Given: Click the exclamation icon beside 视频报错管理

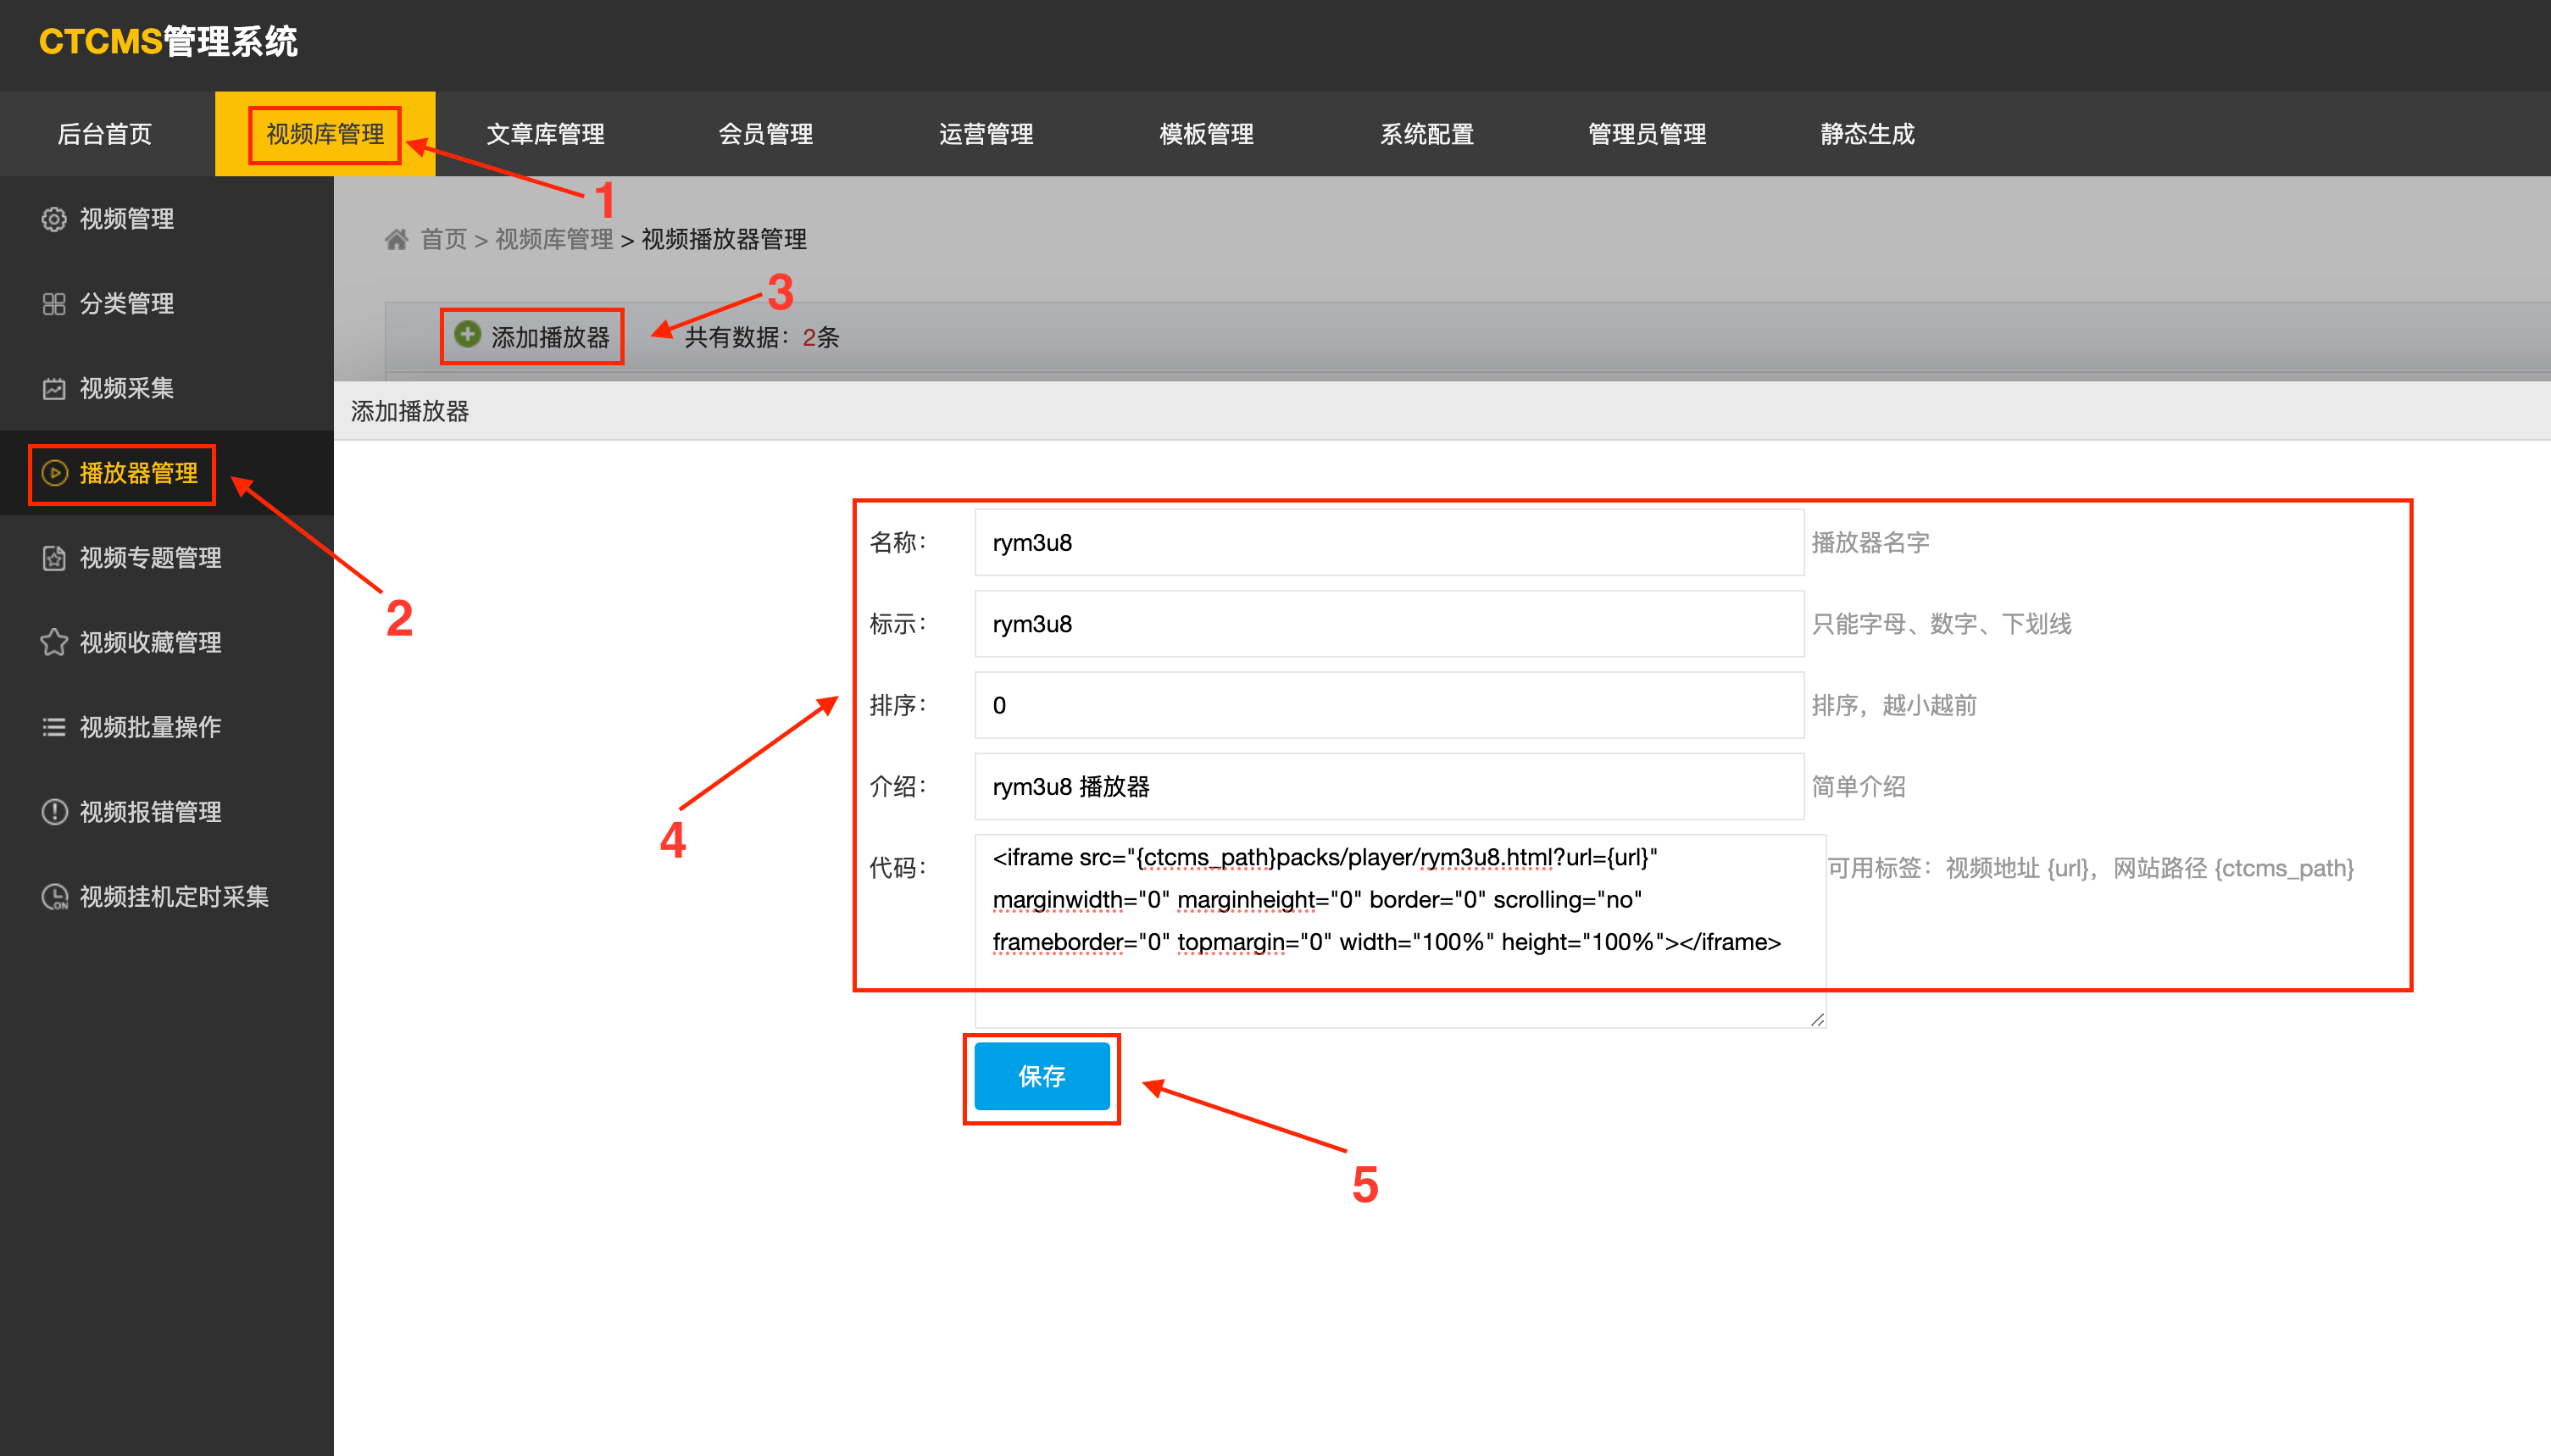Looking at the screenshot, I should [54, 812].
